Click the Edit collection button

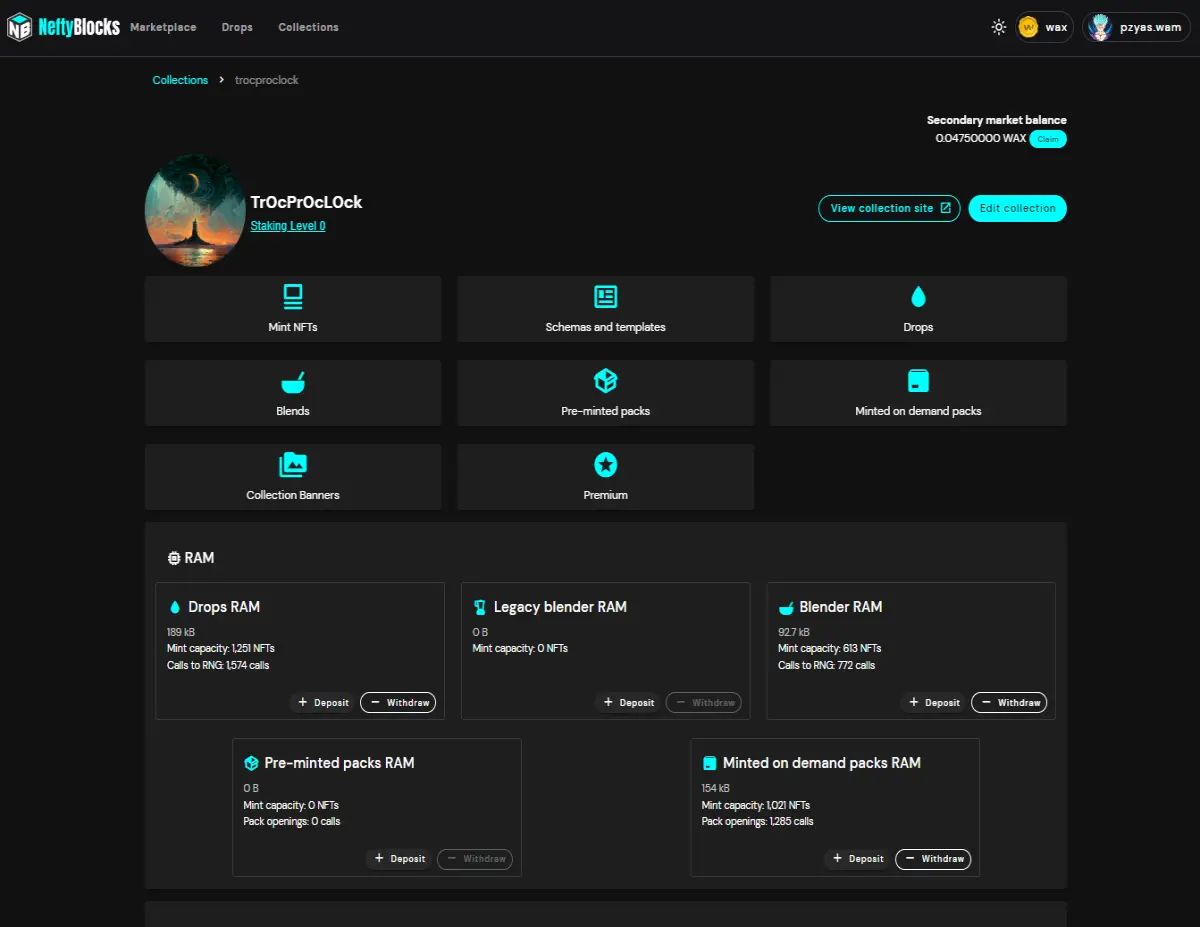[x=1017, y=208]
